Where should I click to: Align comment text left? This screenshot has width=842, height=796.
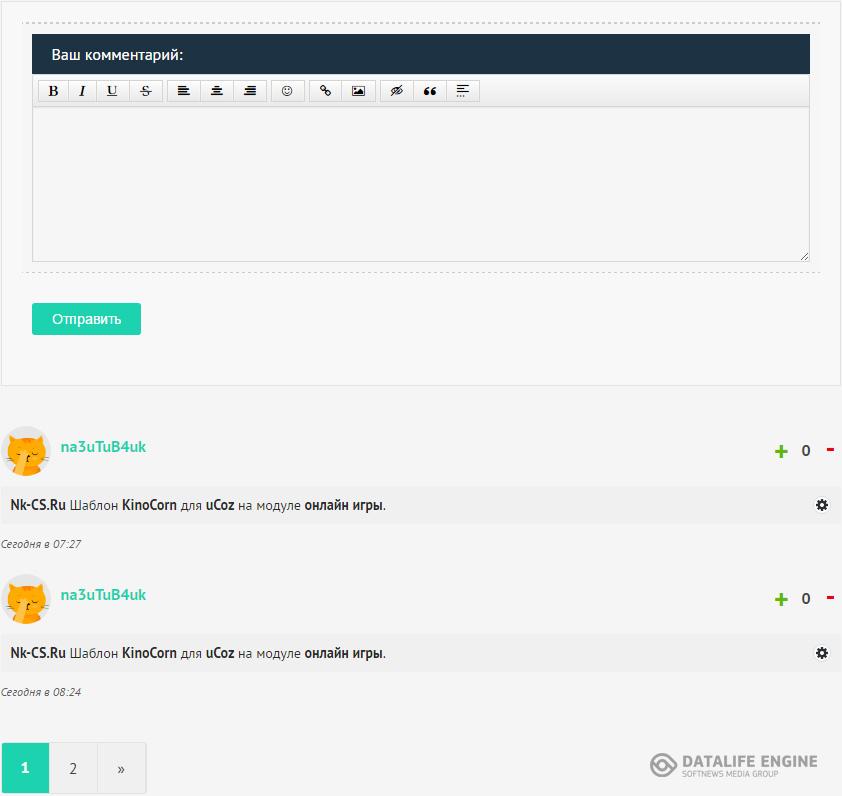[184, 91]
